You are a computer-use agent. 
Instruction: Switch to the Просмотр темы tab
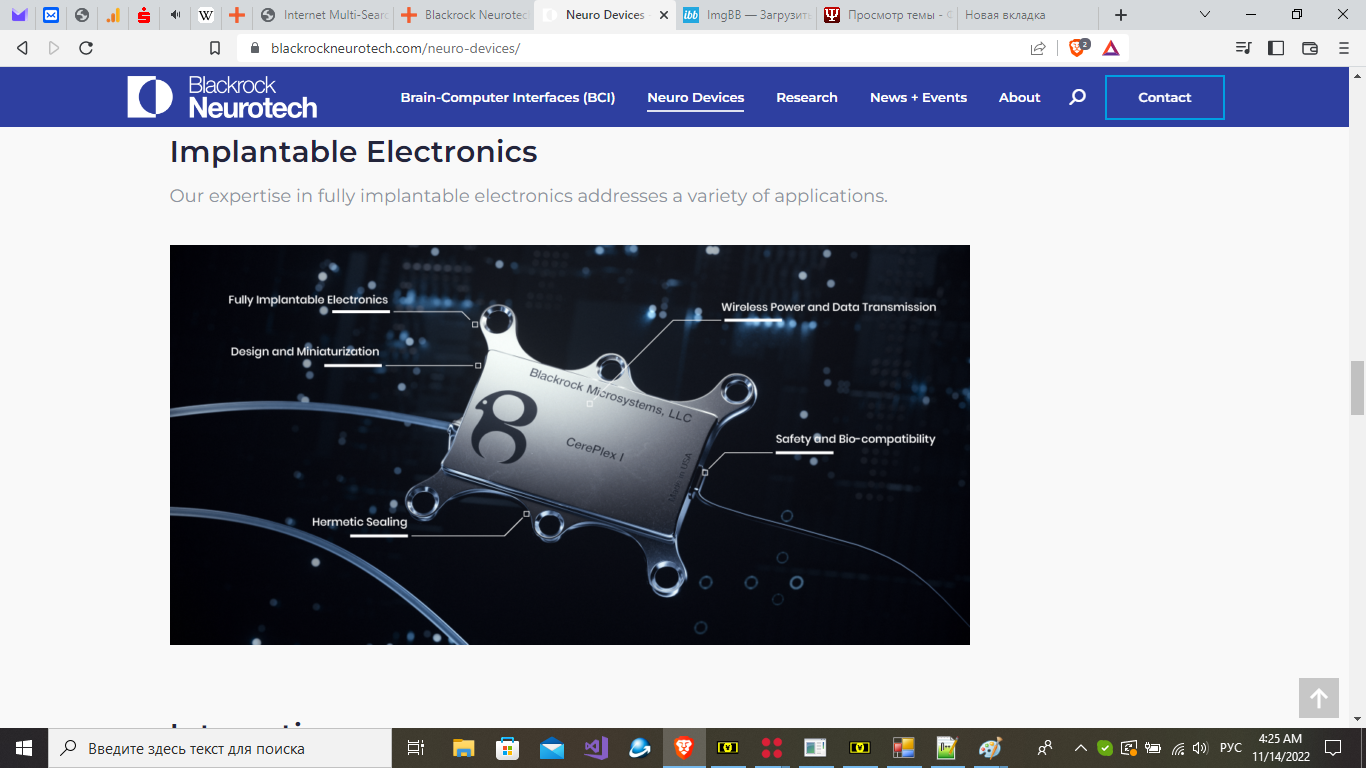(888, 15)
